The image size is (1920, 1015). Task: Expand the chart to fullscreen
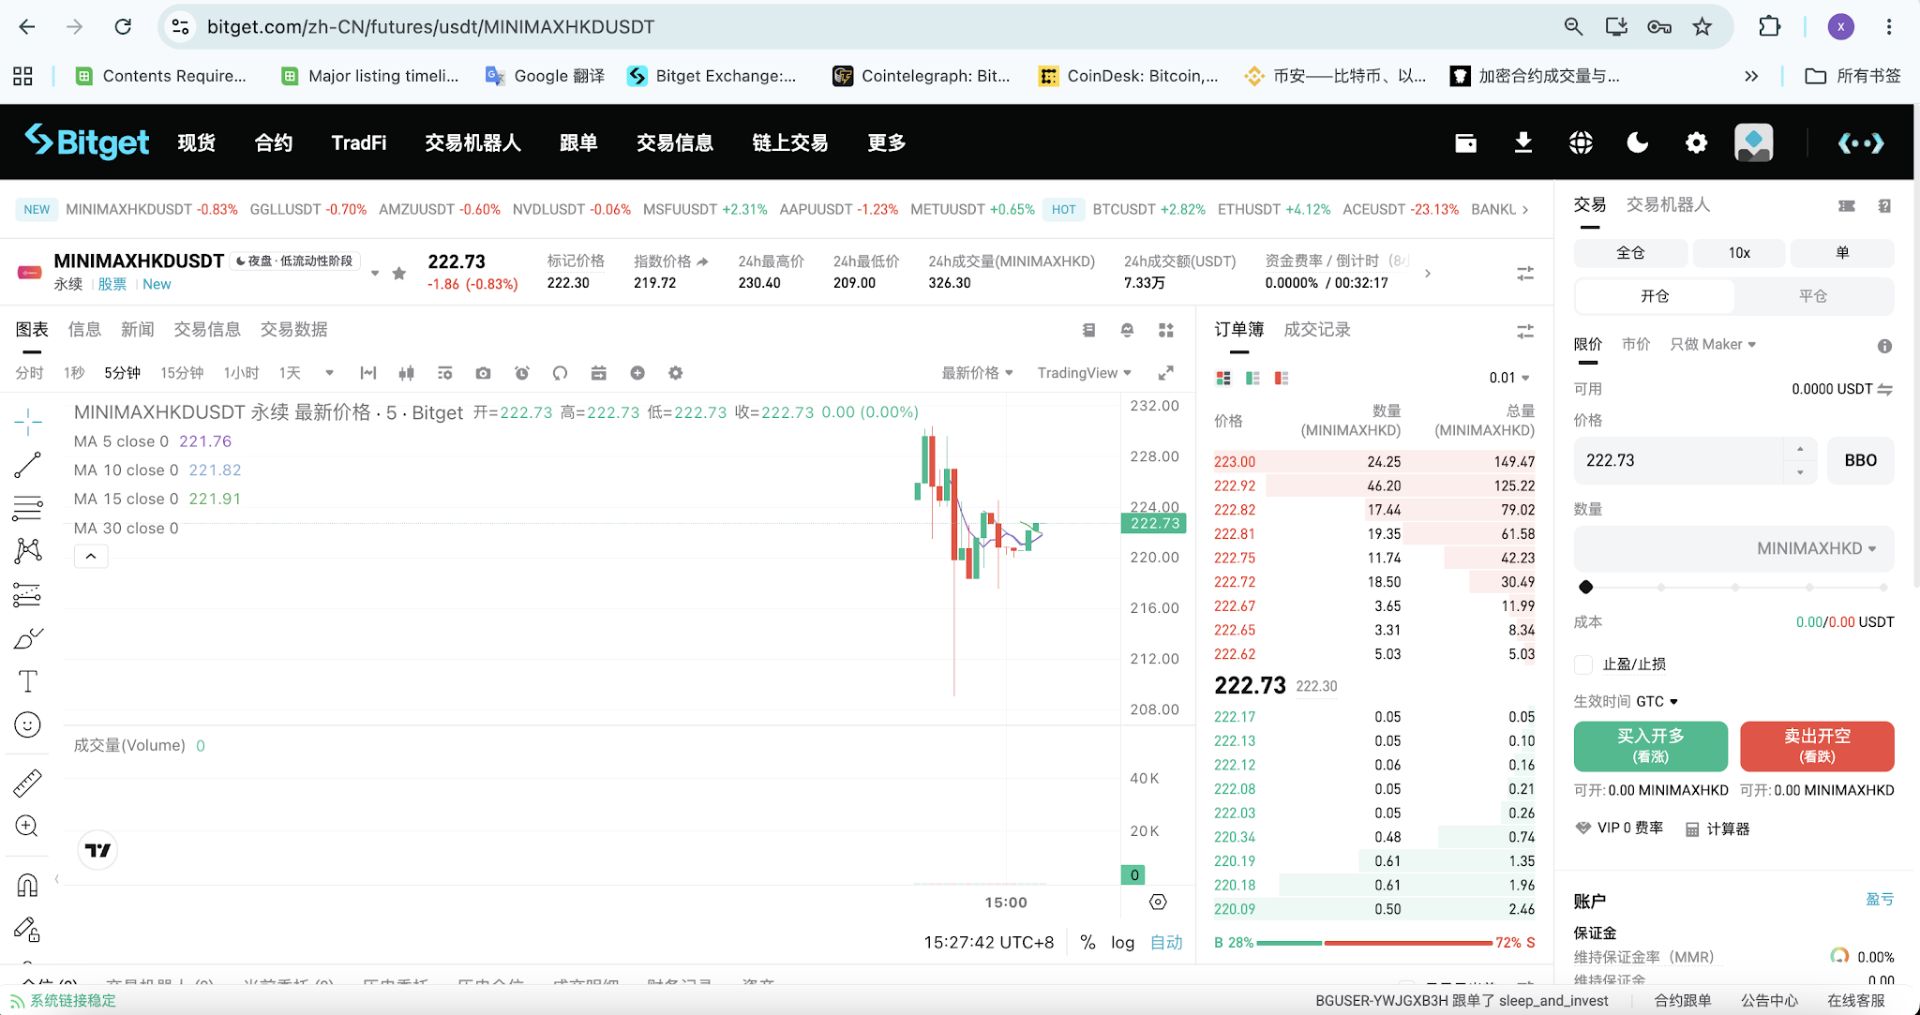pos(1166,373)
